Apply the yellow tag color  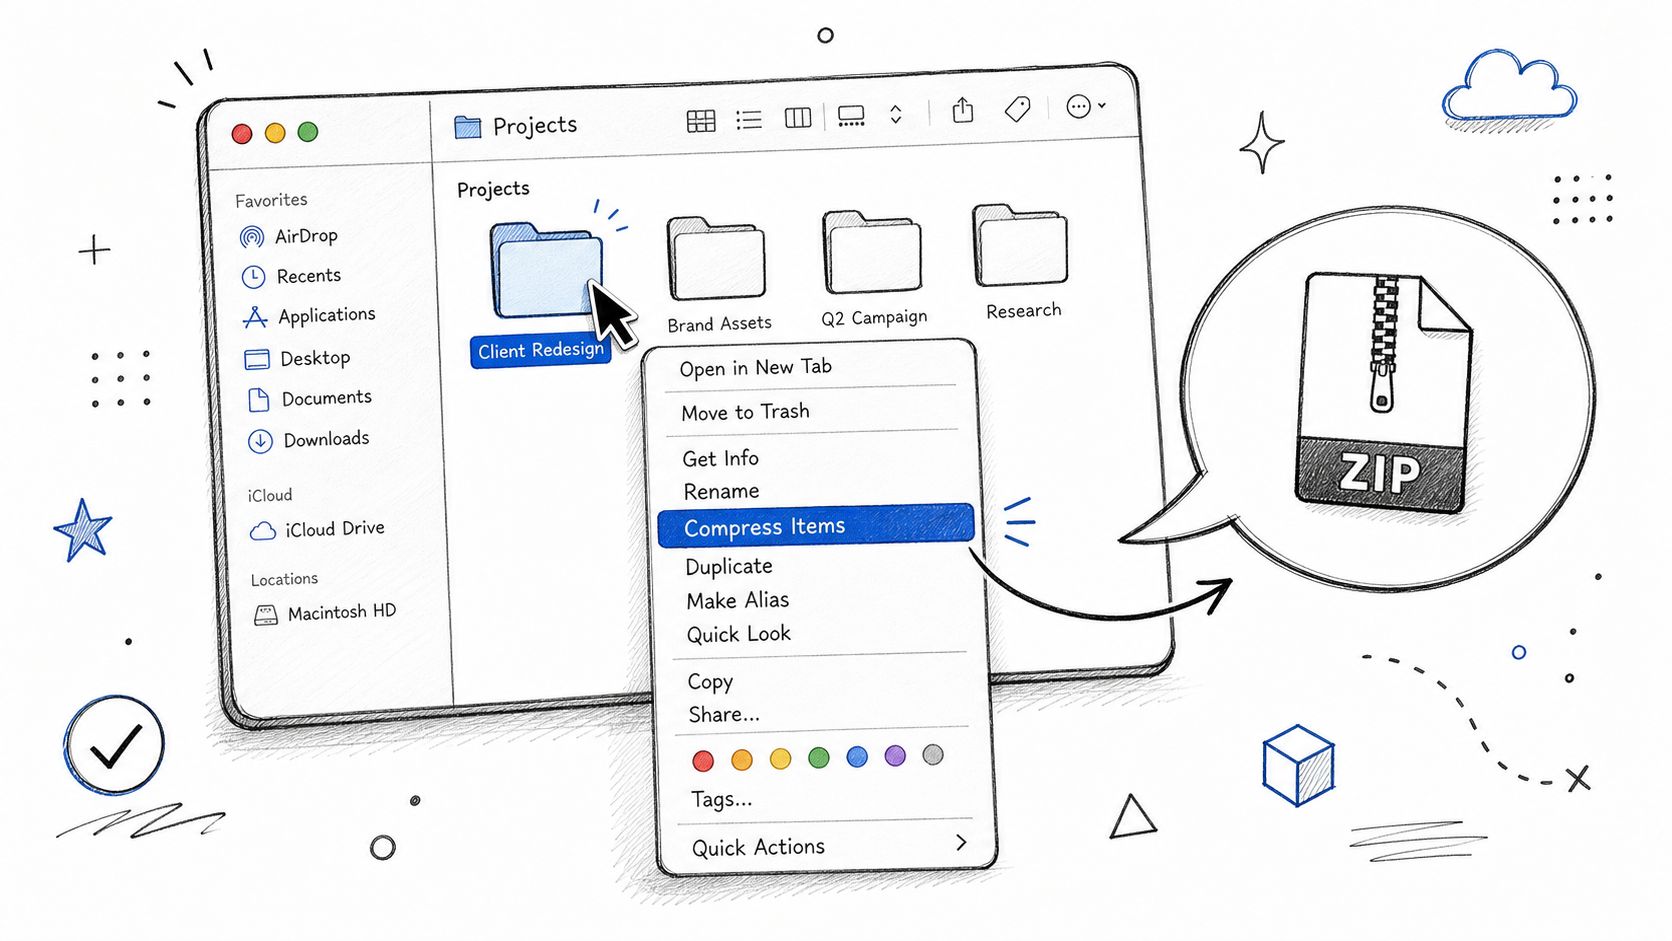tap(780, 759)
